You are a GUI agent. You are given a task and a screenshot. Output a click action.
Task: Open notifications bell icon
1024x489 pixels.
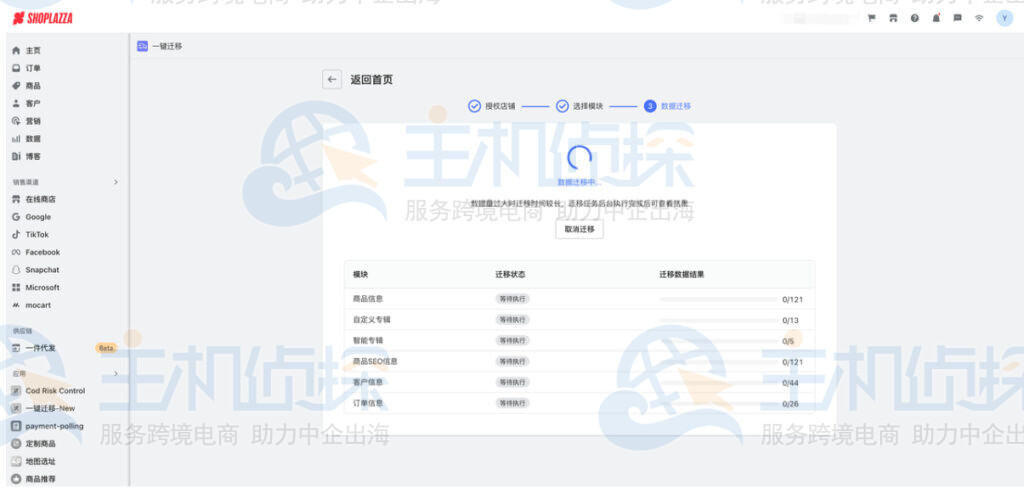936,18
